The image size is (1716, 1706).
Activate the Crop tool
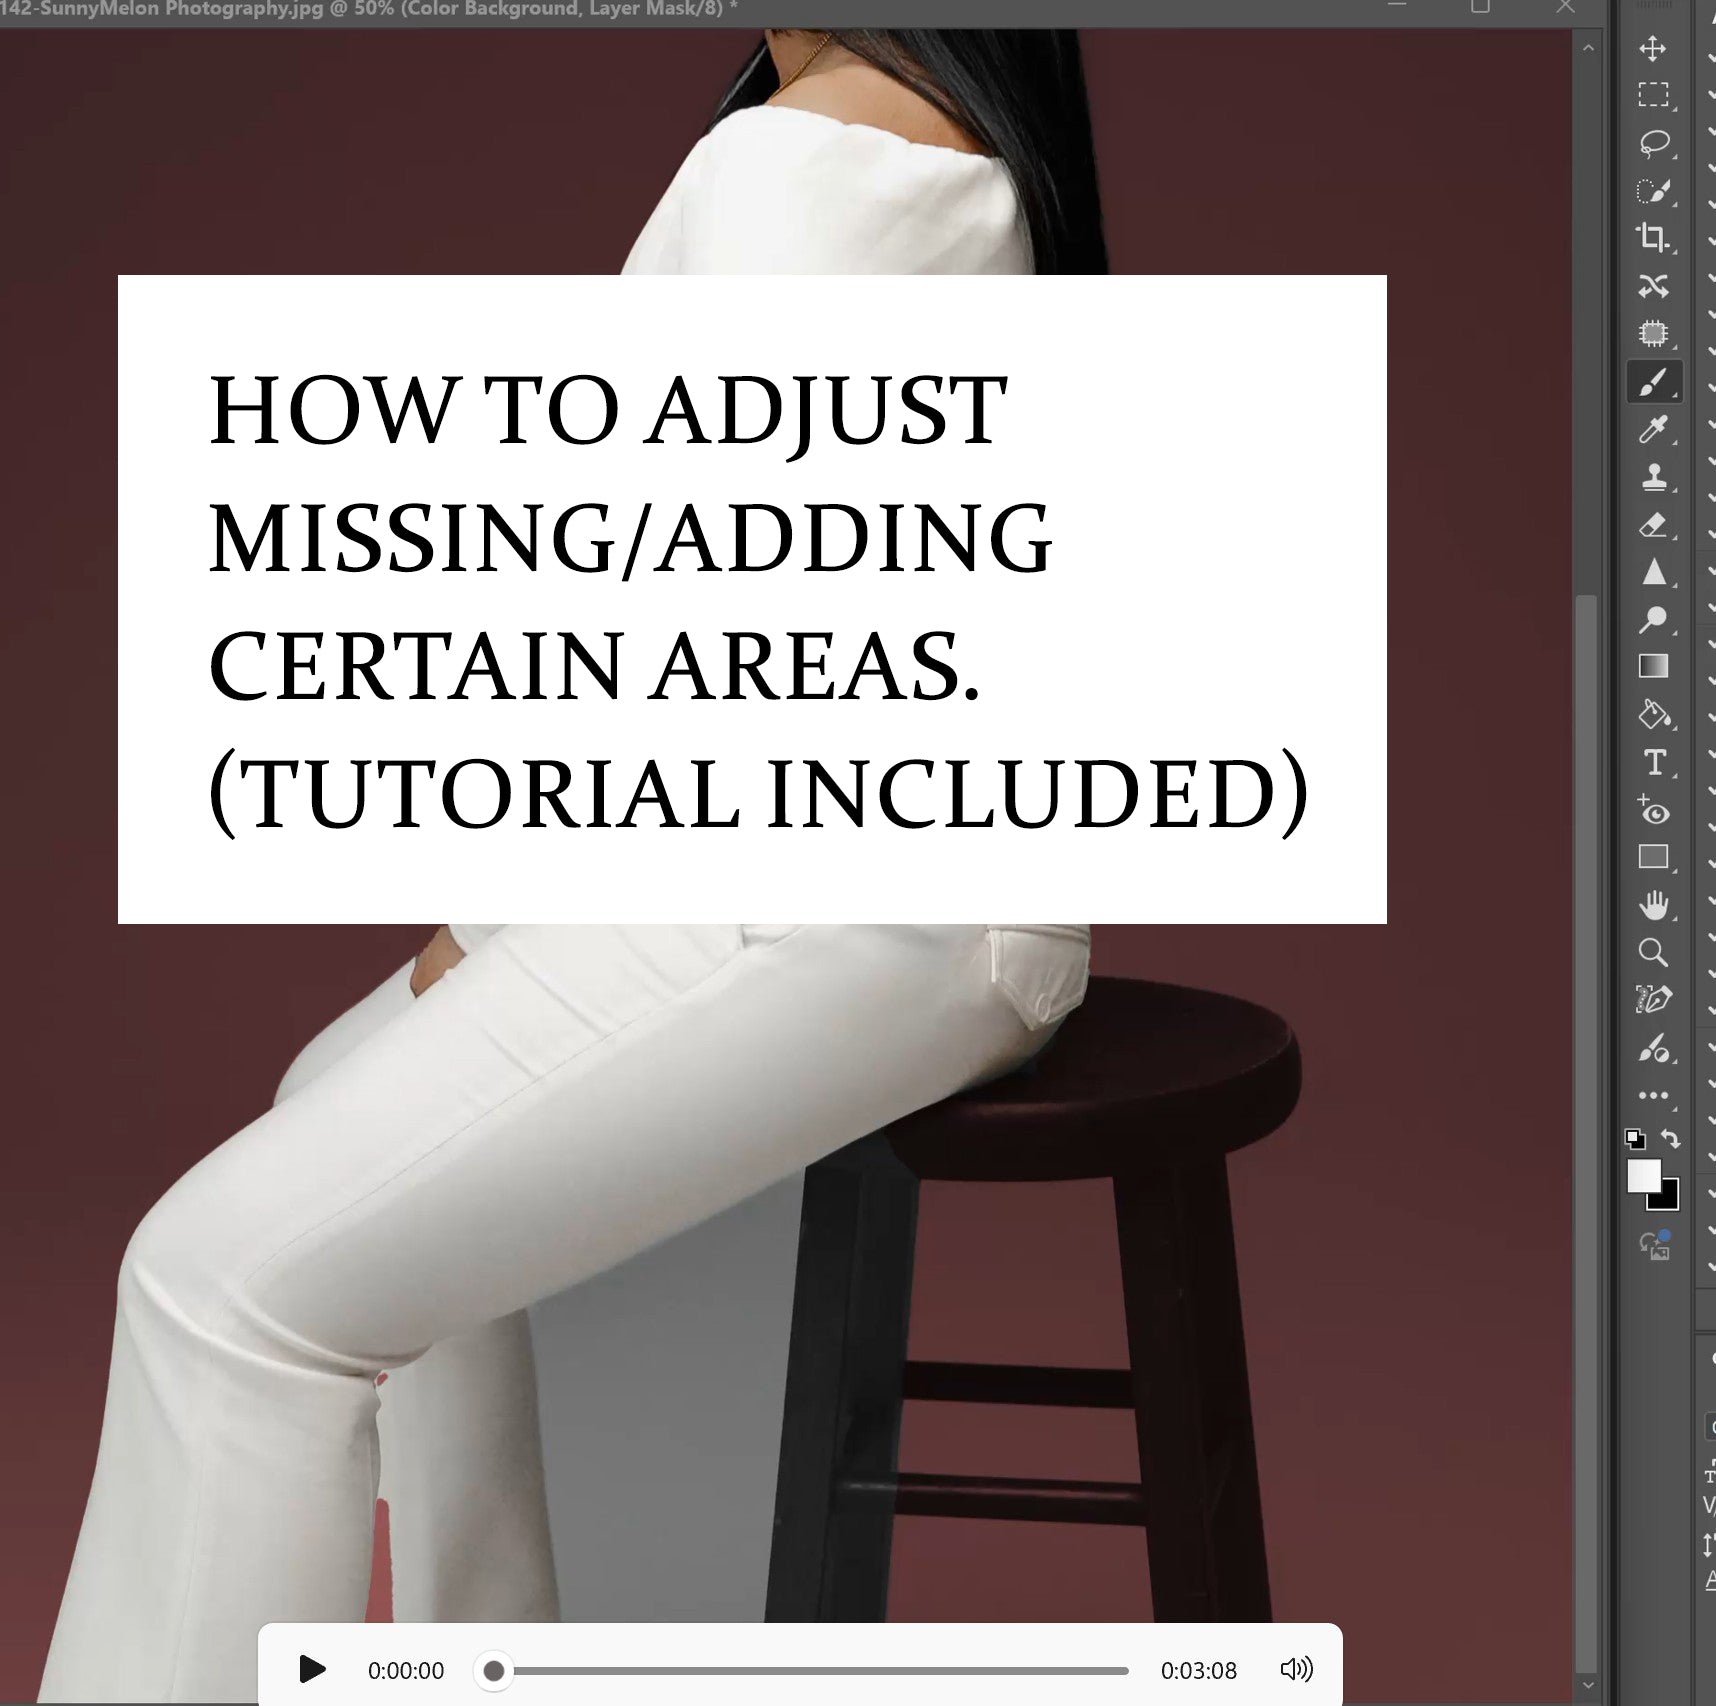tap(1653, 238)
